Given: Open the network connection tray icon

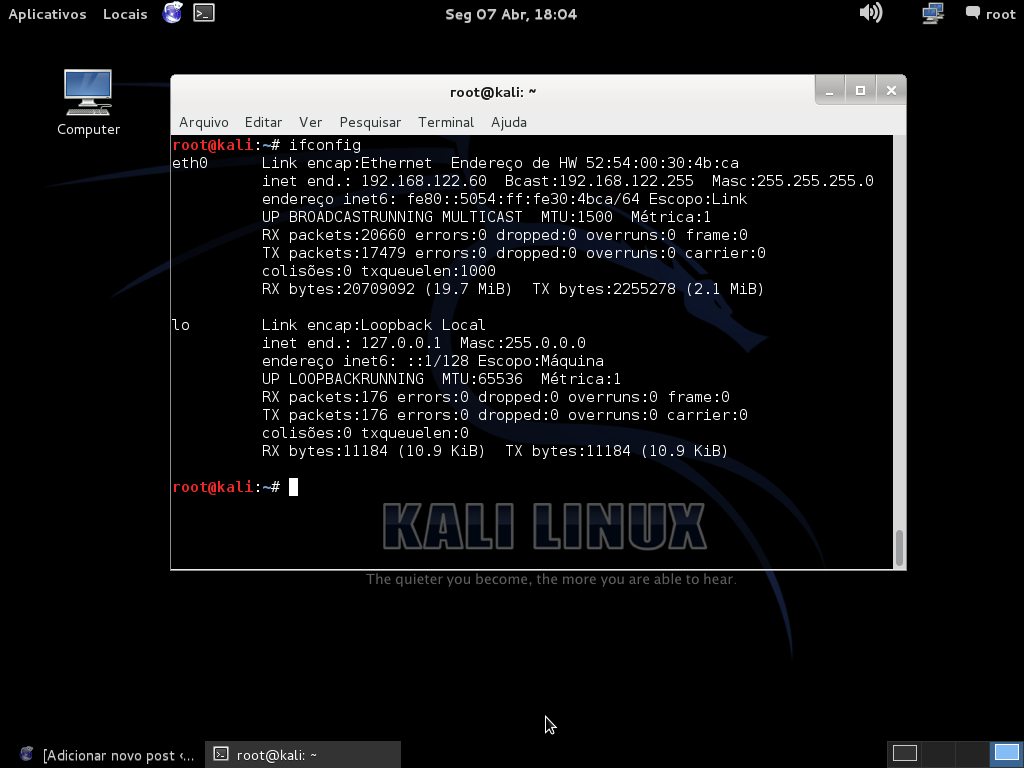Looking at the screenshot, I should click(x=933, y=13).
